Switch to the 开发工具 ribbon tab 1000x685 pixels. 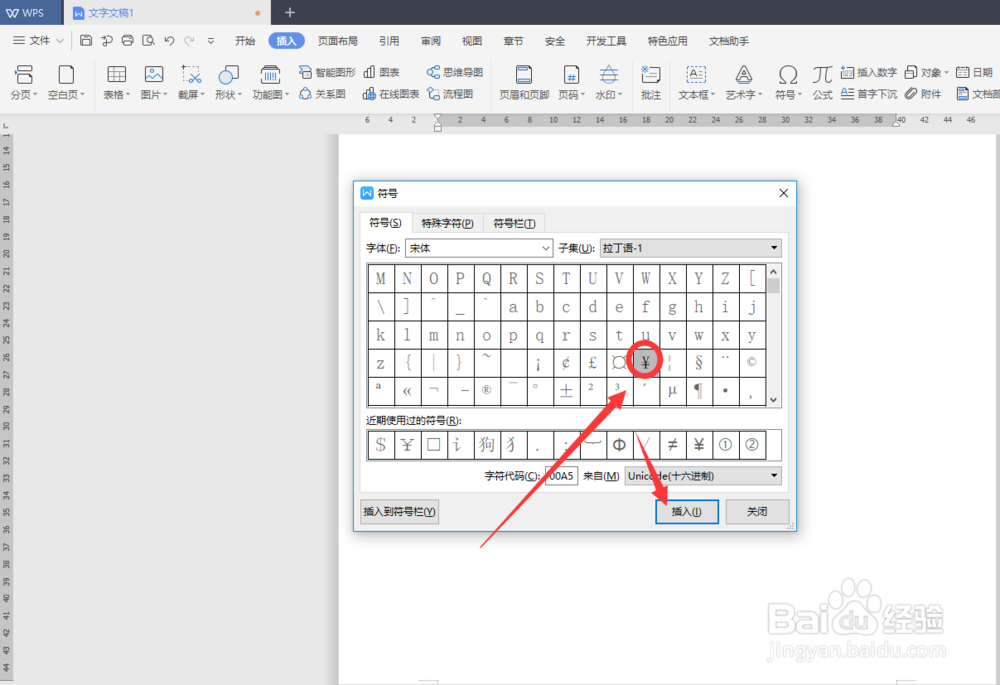click(606, 41)
